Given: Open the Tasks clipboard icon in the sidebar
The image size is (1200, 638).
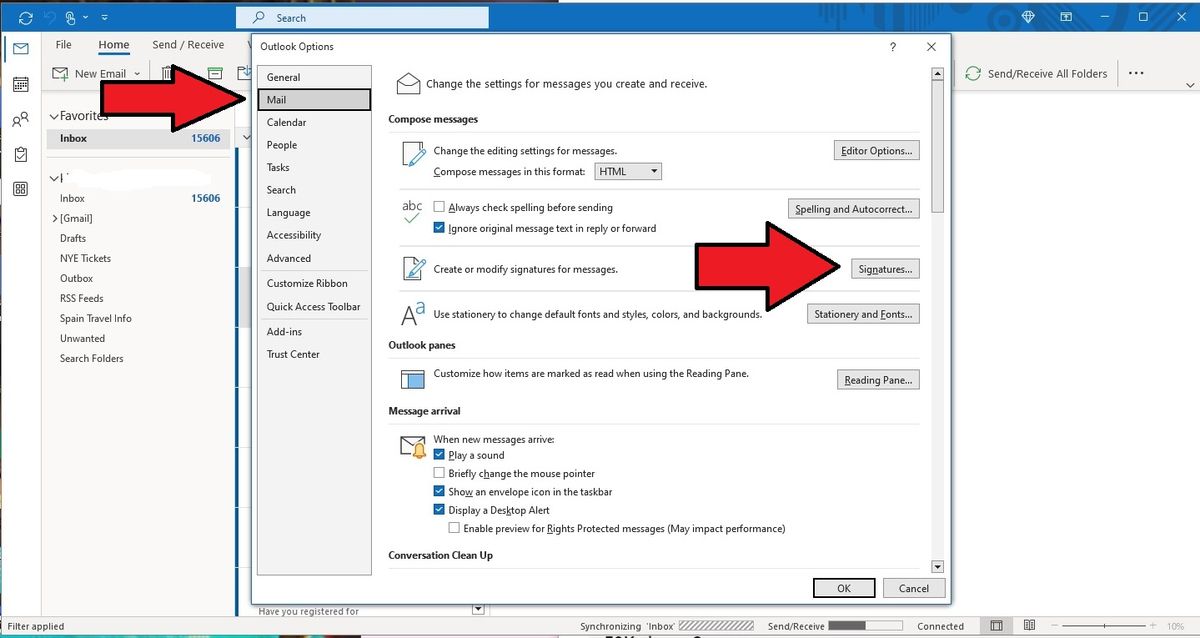Looking at the screenshot, I should (x=20, y=155).
